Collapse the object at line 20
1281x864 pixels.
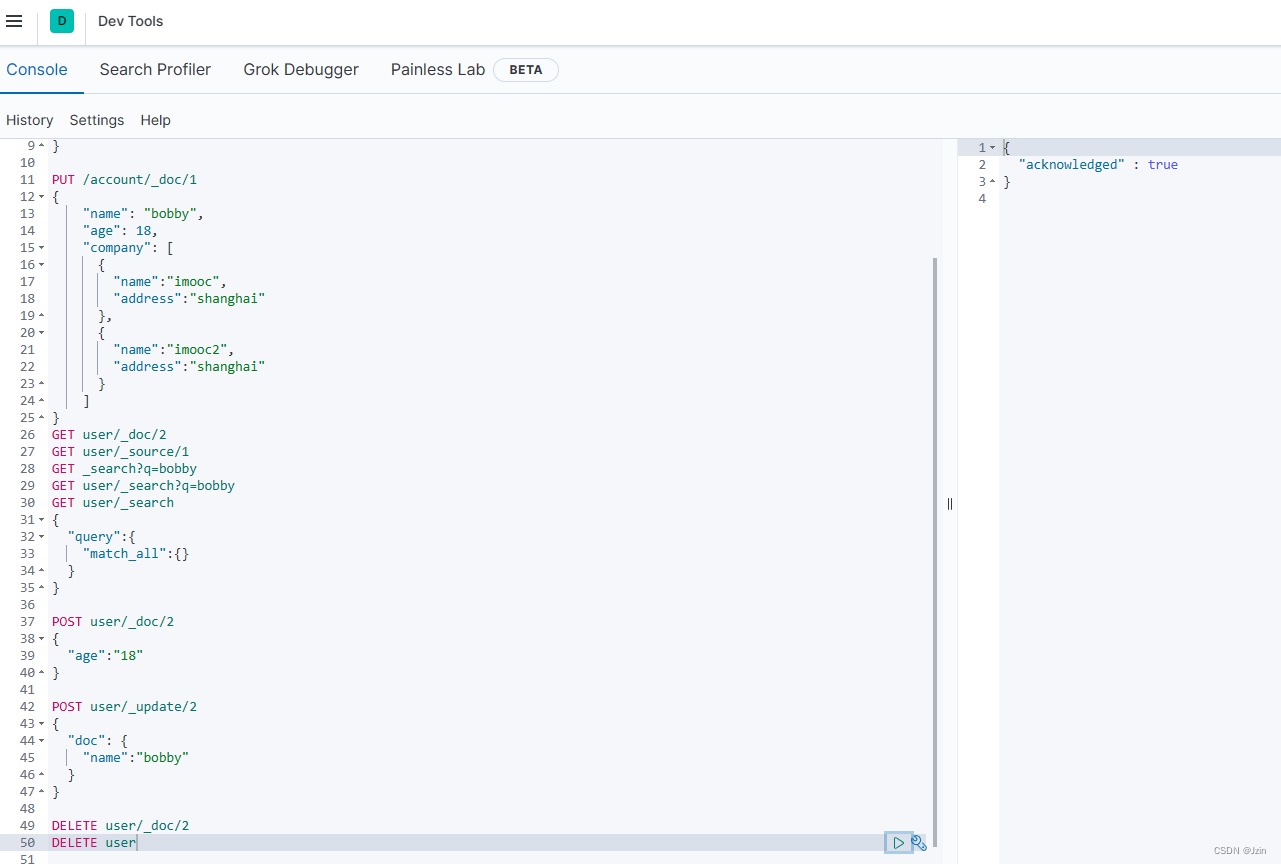41,333
